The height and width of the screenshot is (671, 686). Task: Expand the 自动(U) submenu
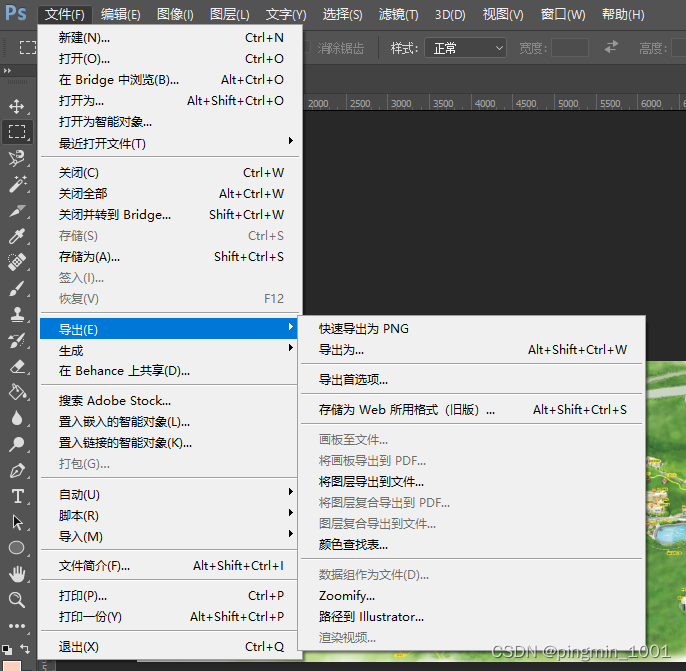[x=168, y=494]
